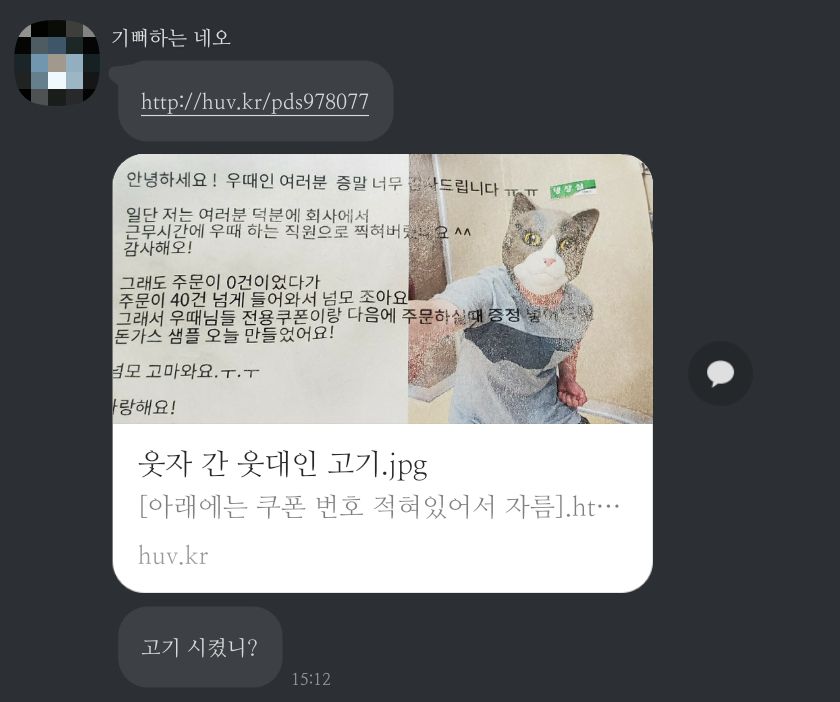This screenshot has height=702, width=840.
Task: Click the 감사해요! line in the letter
Action: [x=158, y=248]
